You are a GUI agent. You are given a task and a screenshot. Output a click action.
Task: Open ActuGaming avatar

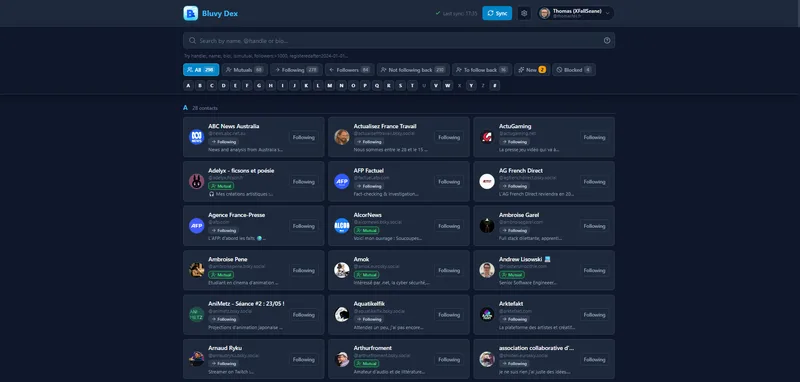pyautogui.click(x=487, y=137)
